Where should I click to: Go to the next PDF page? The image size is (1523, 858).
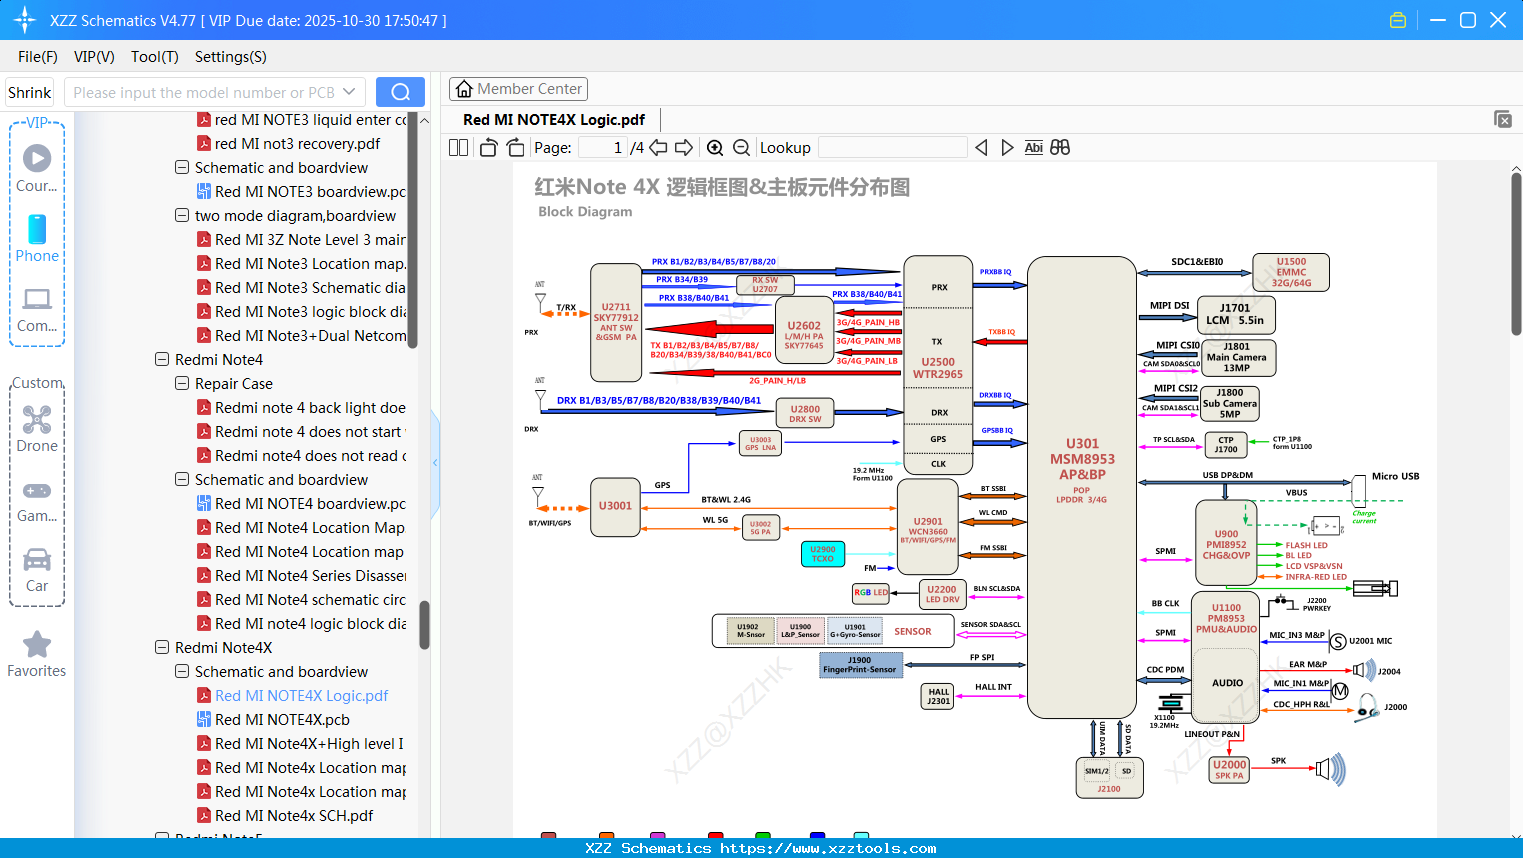pyautogui.click(x=684, y=148)
